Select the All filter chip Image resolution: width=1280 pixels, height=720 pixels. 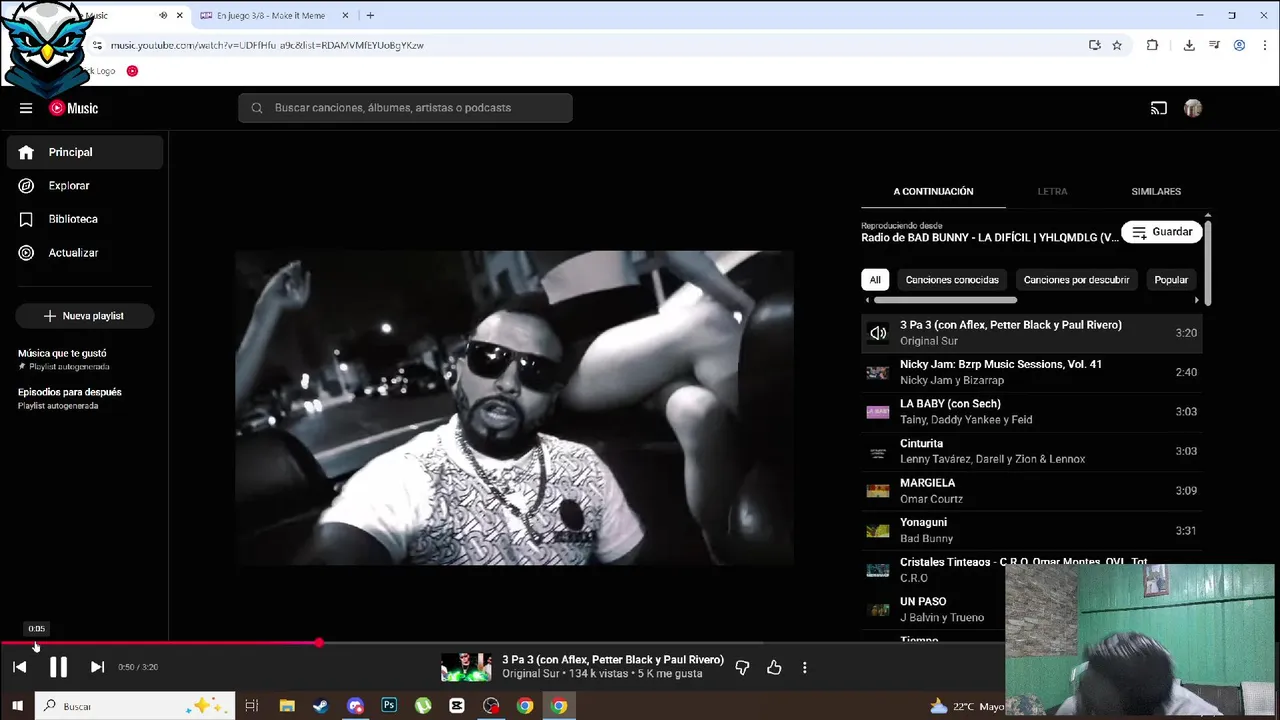pyautogui.click(x=875, y=280)
